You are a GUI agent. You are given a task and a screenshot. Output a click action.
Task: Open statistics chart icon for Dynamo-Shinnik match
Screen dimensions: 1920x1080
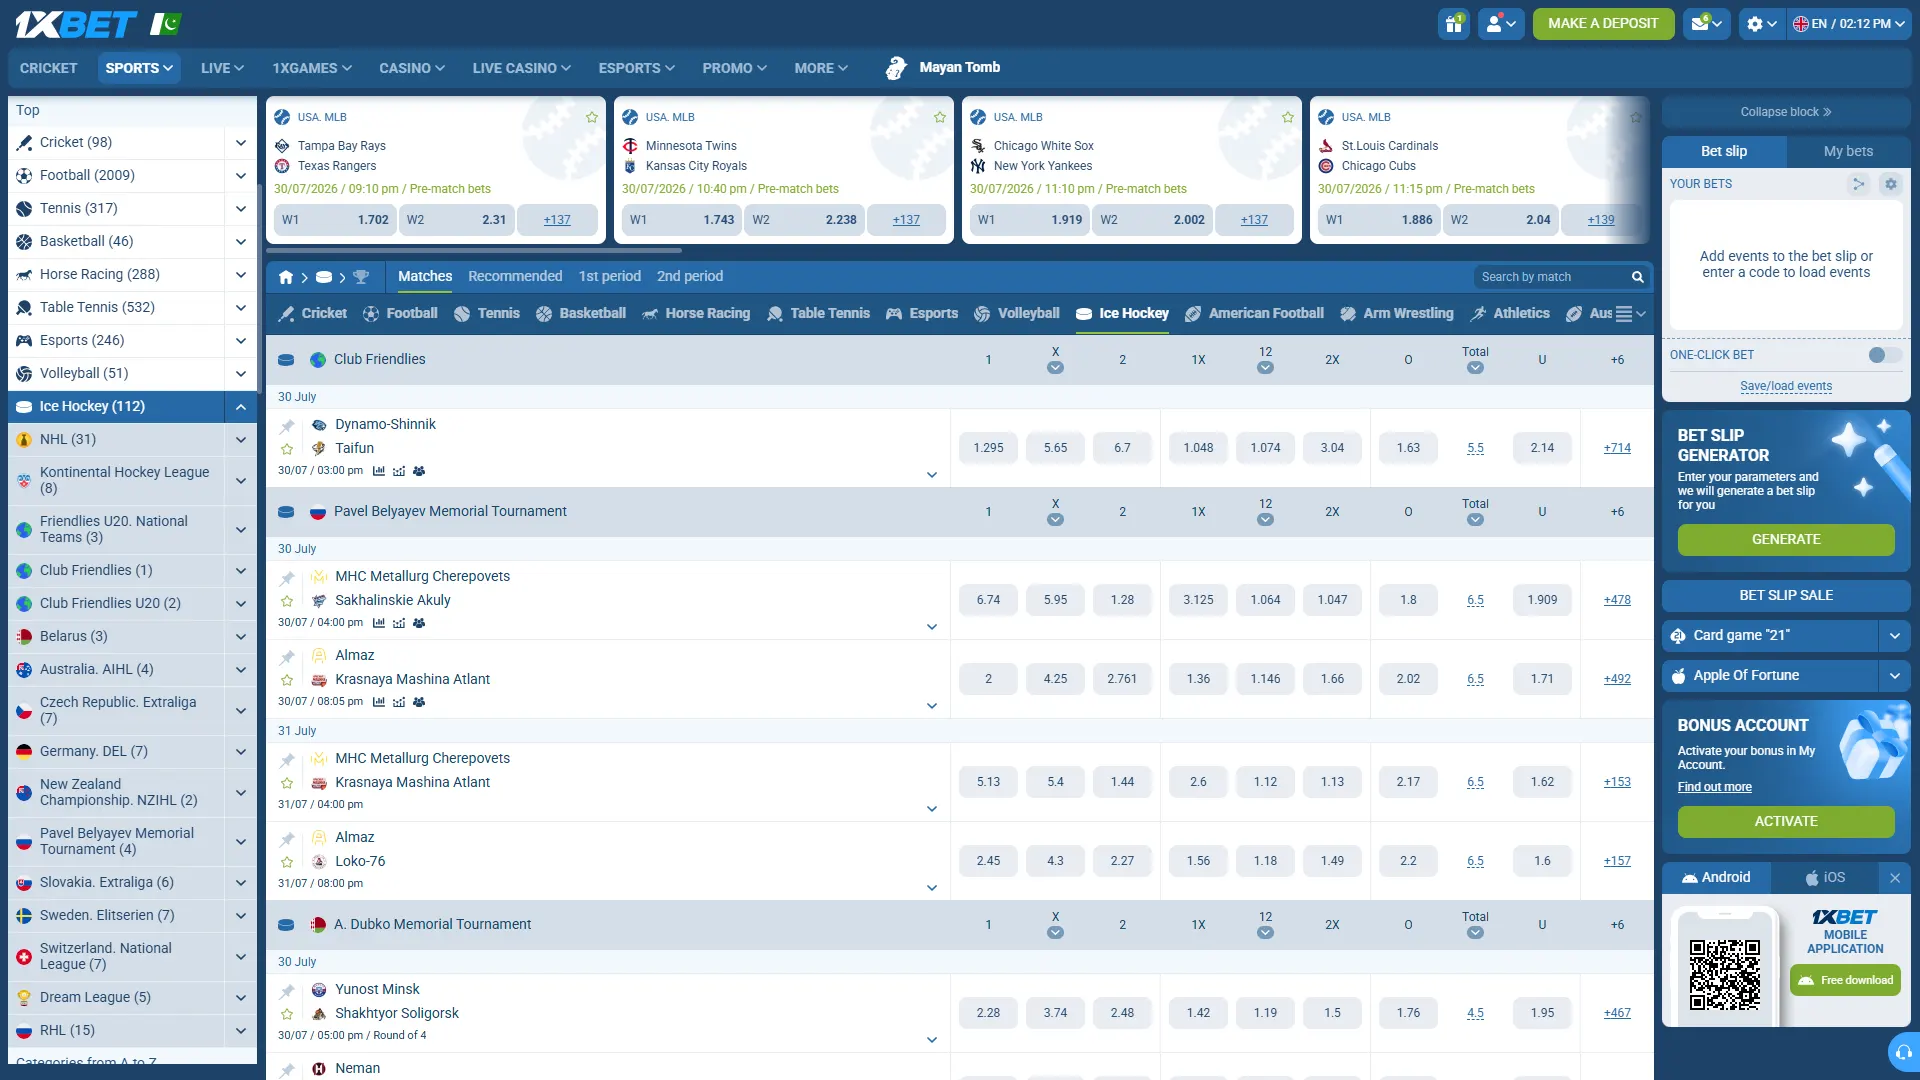click(379, 471)
